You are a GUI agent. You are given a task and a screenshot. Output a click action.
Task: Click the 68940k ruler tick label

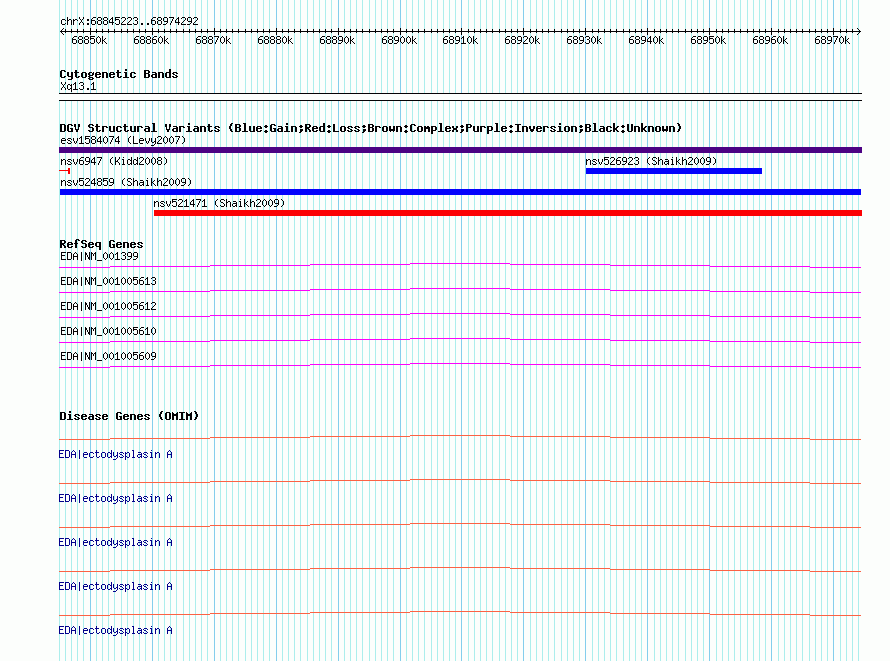click(646, 40)
